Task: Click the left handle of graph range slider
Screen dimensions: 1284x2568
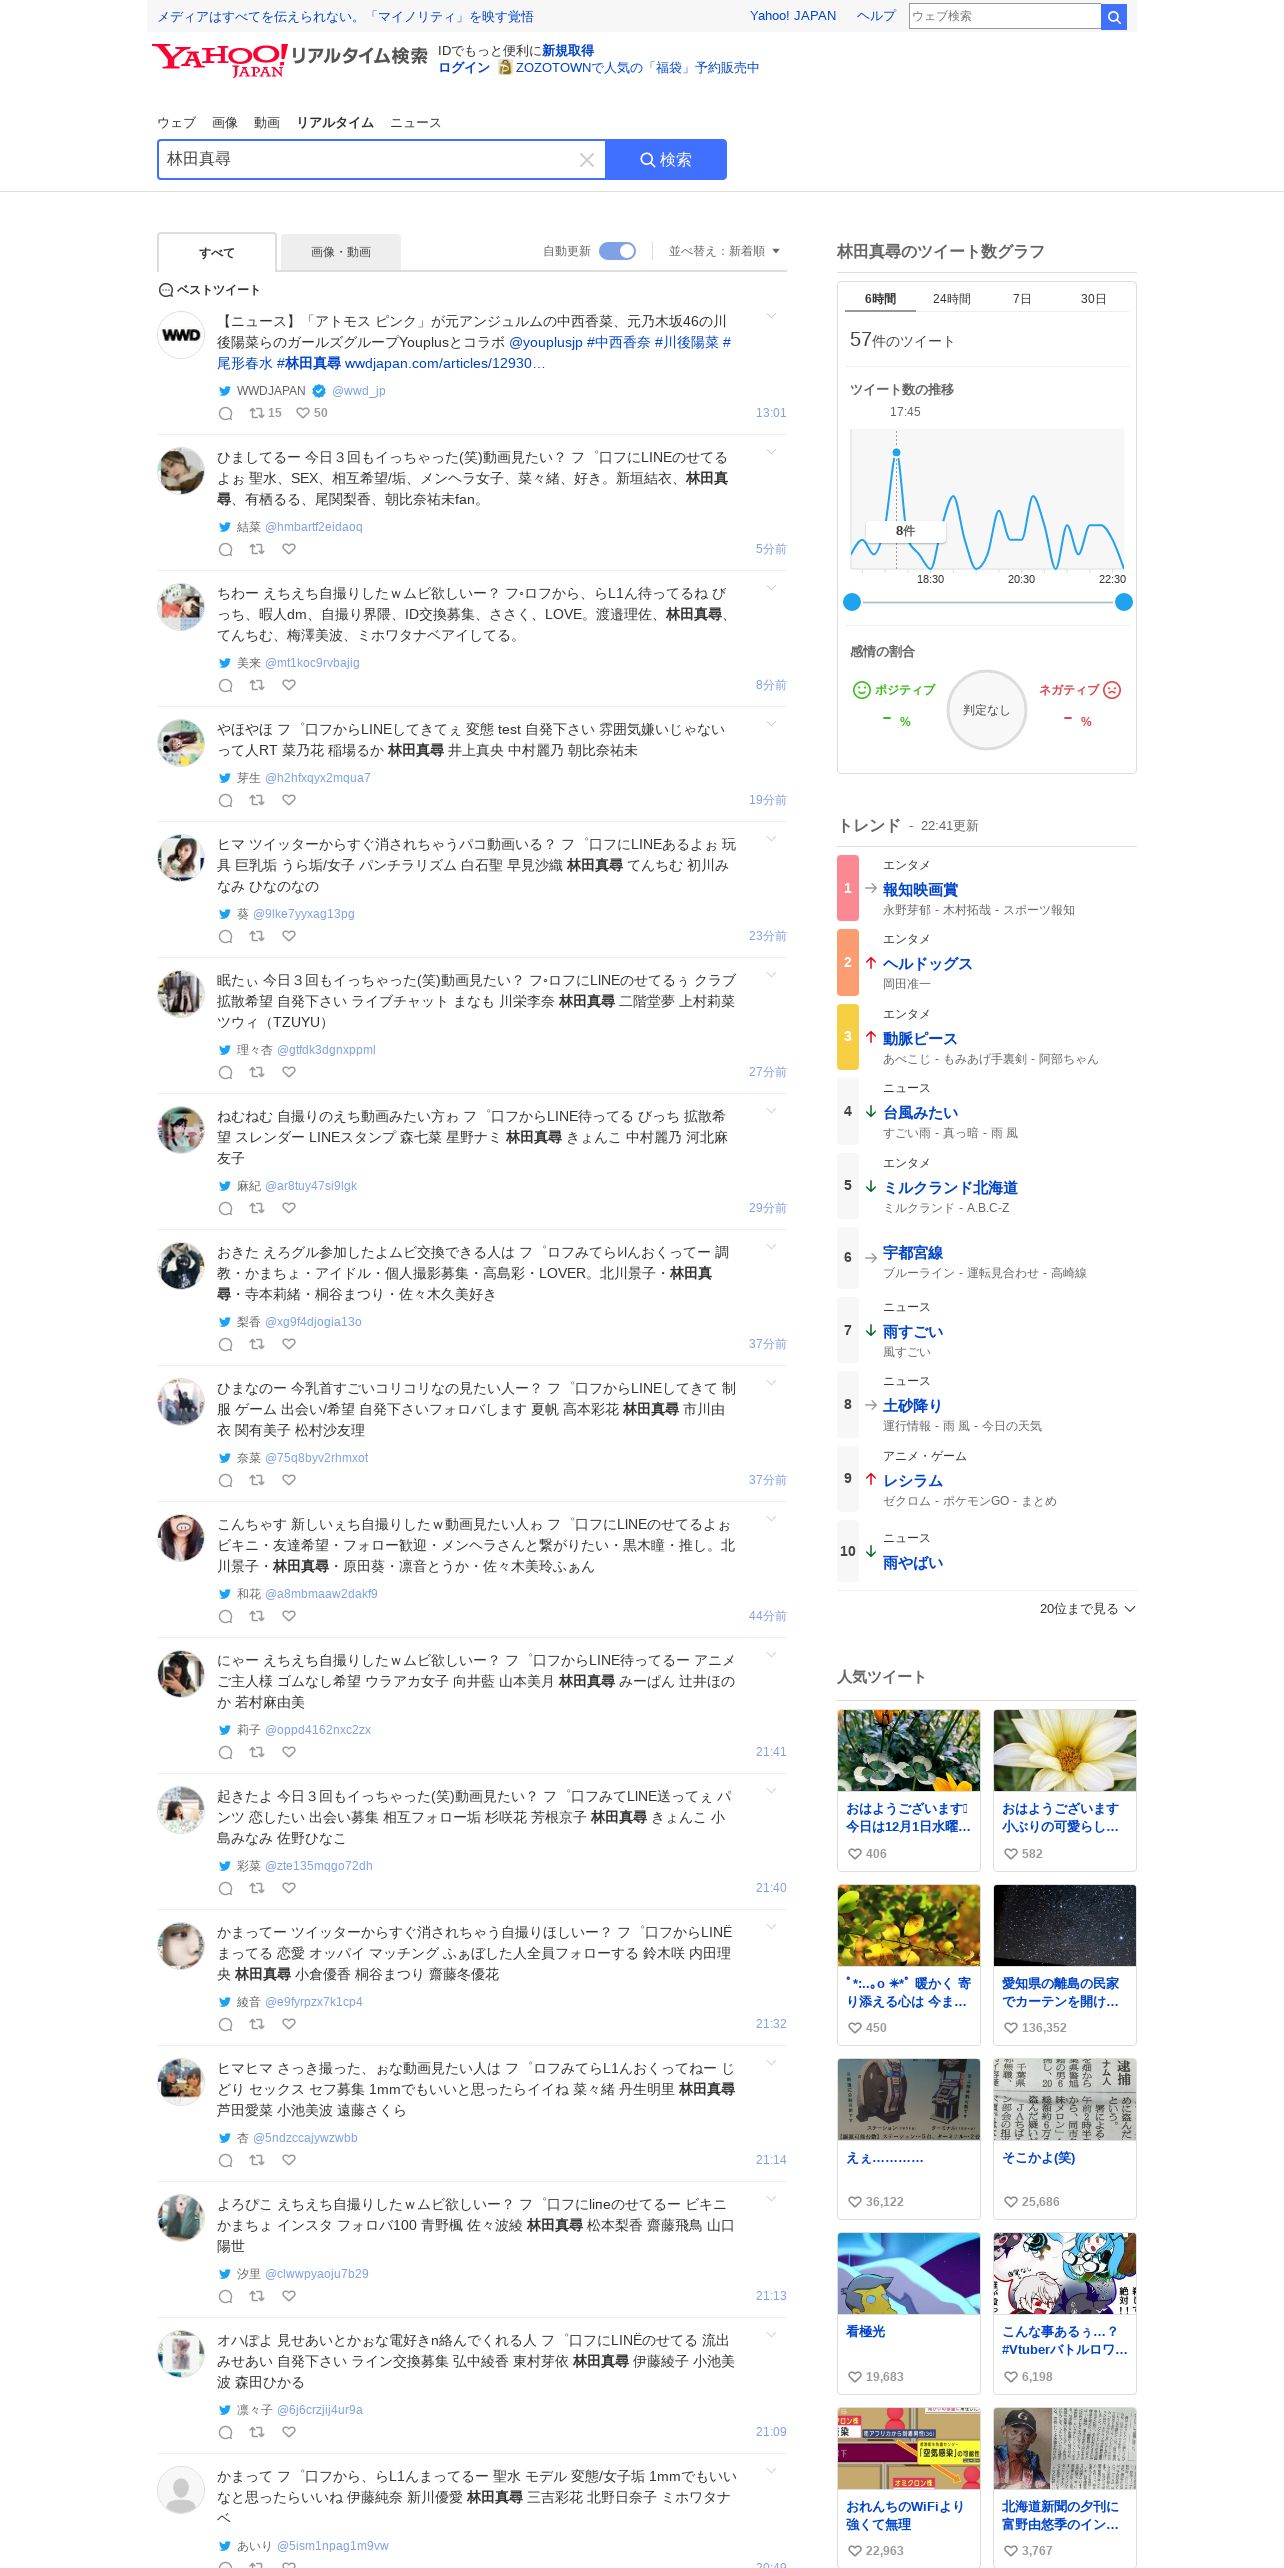Action: pos(852,602)
